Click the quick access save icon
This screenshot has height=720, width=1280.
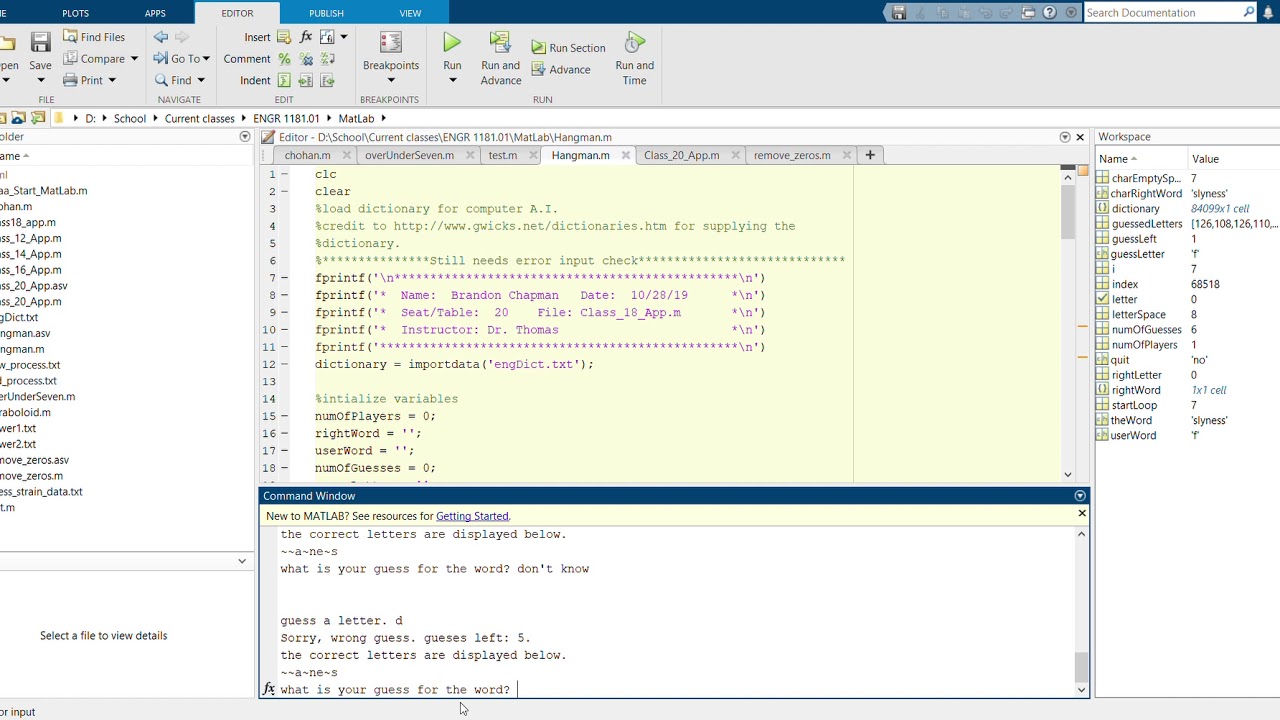899,13
